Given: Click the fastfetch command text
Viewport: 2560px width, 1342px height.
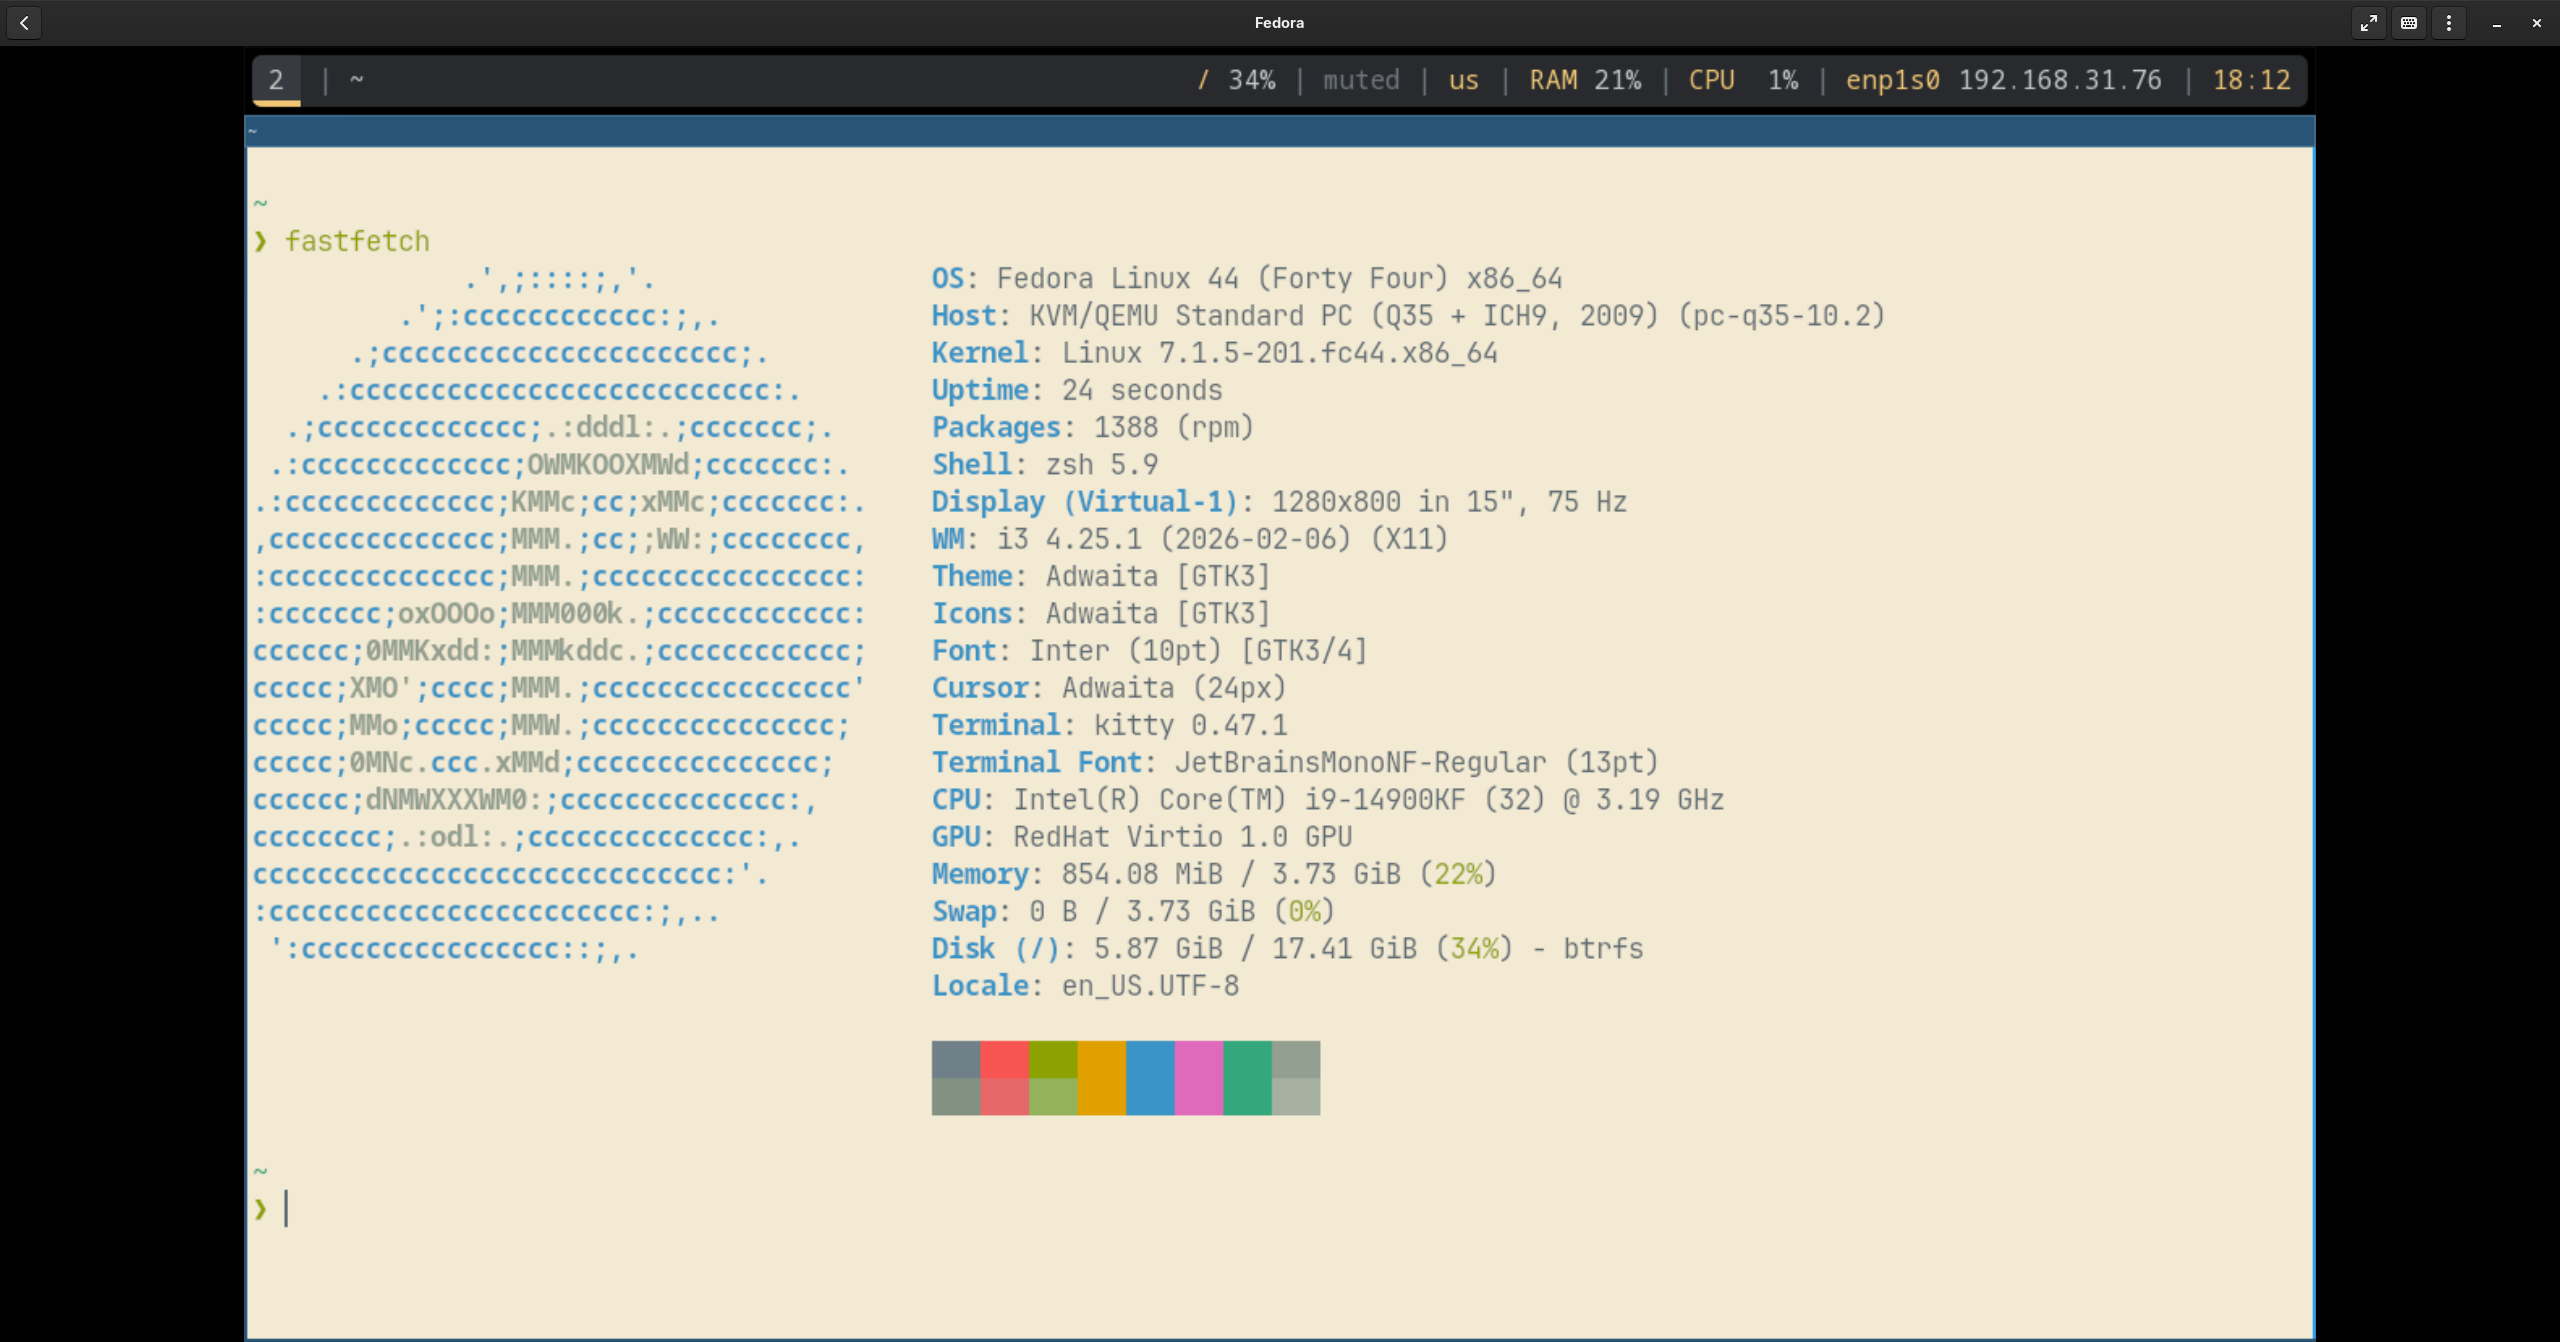Looking at the screenshot, I should coord(357,242).
